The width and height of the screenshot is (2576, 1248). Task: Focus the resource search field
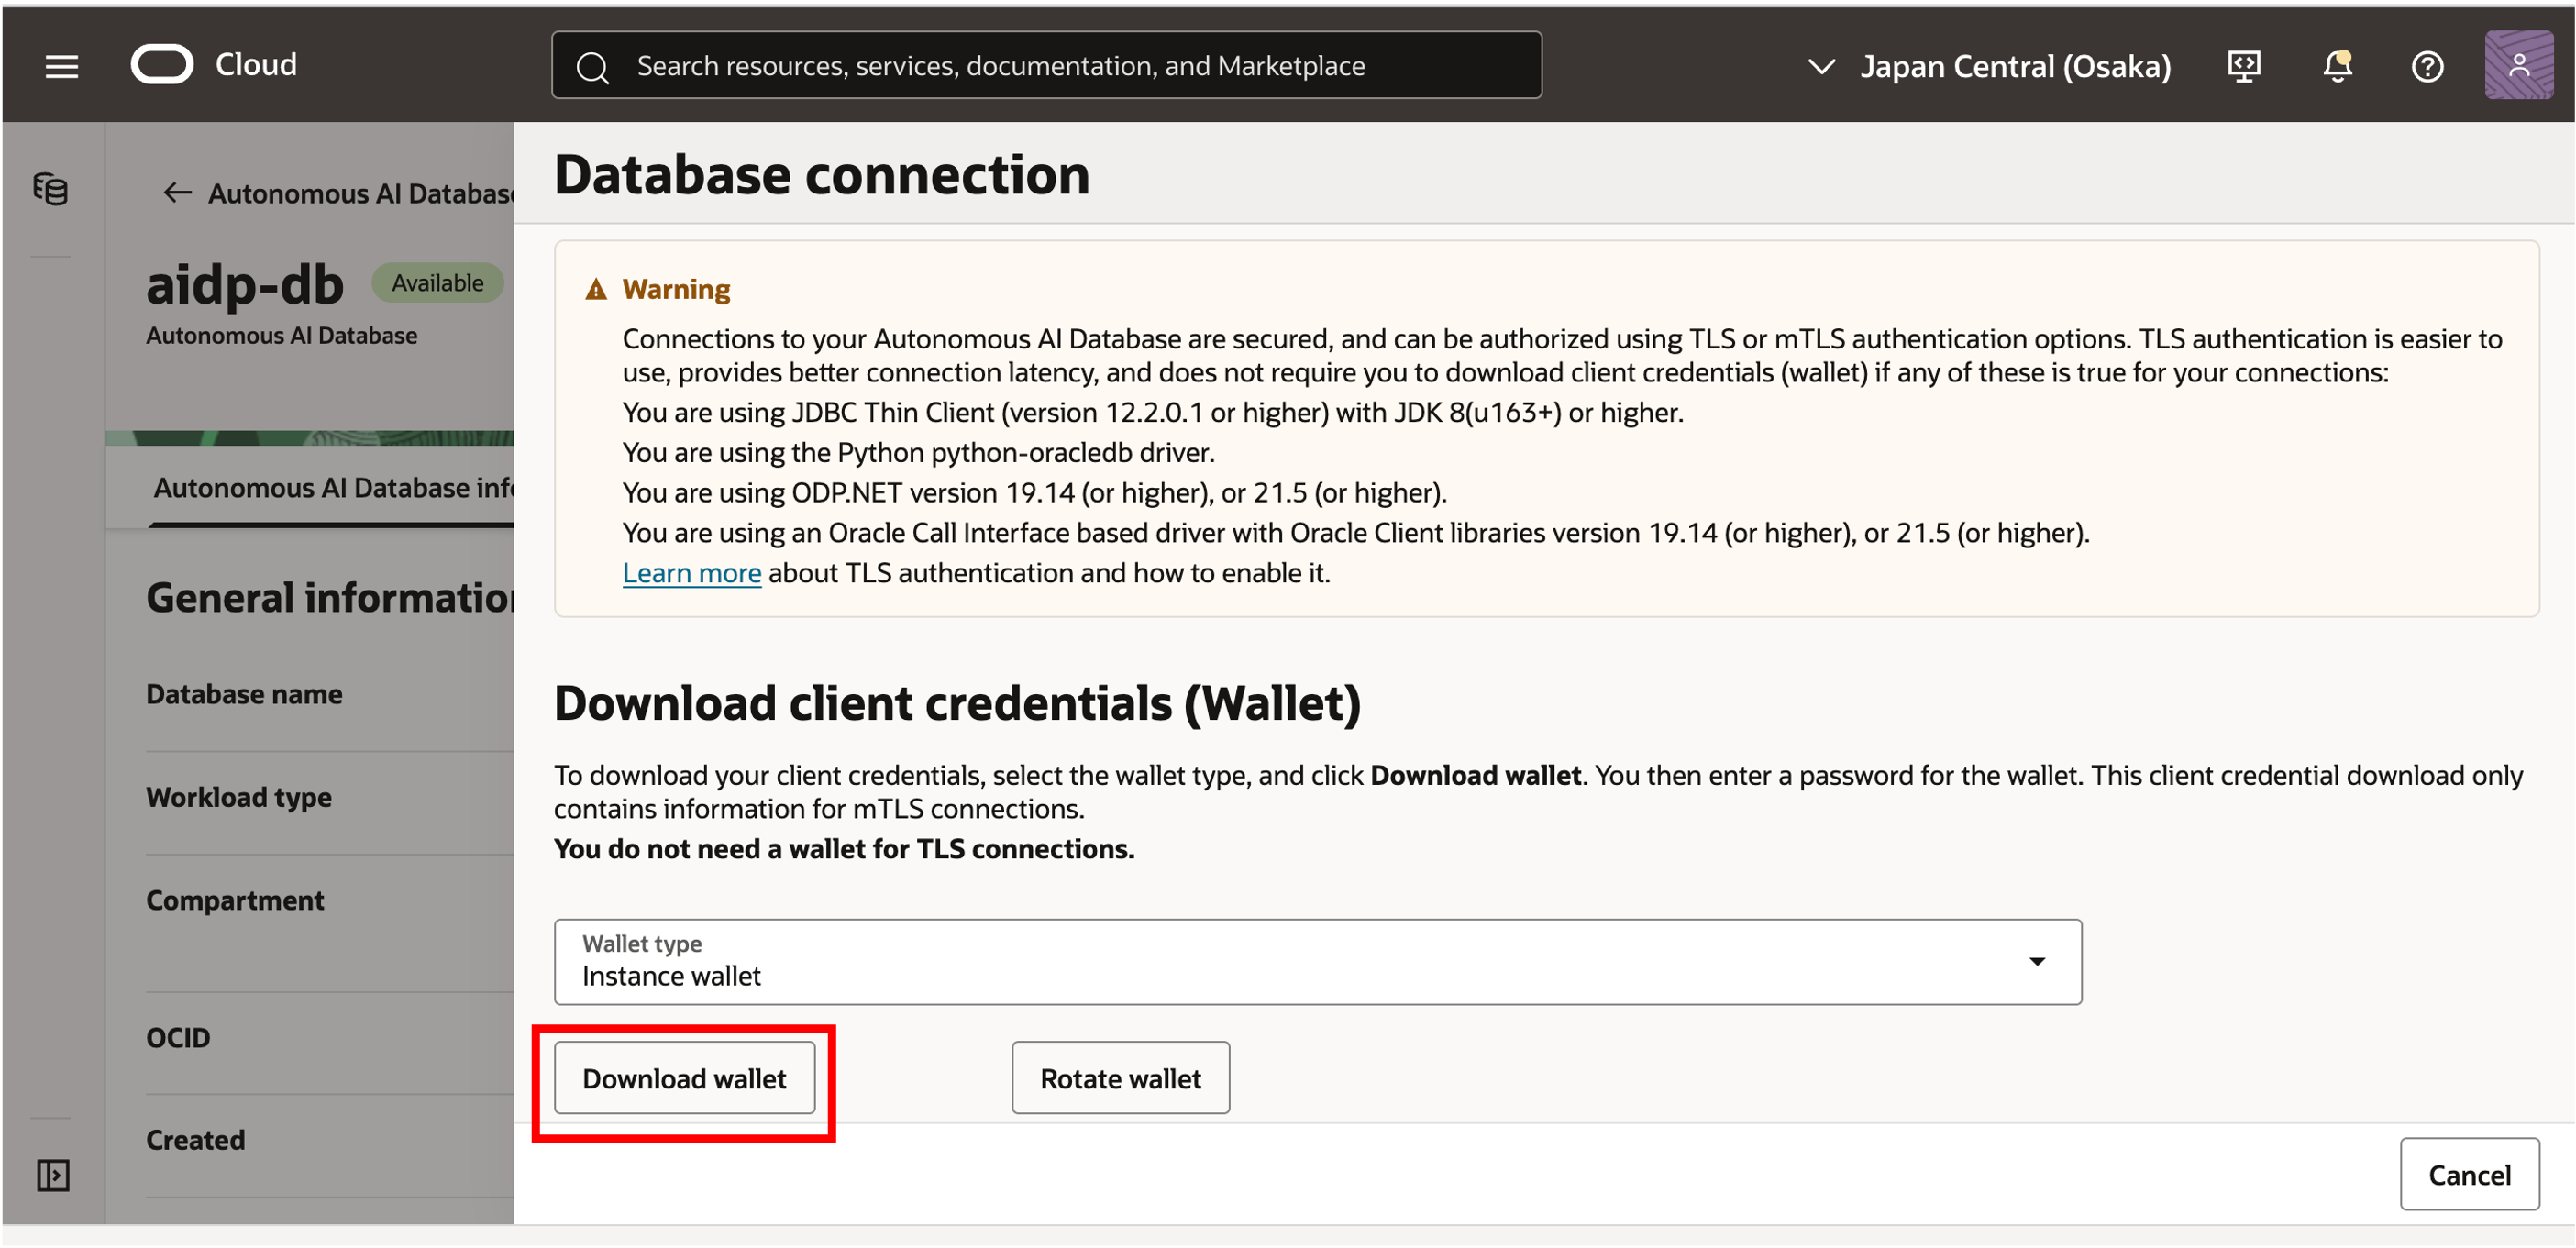pyautogui.click(x=1046, y=65)
